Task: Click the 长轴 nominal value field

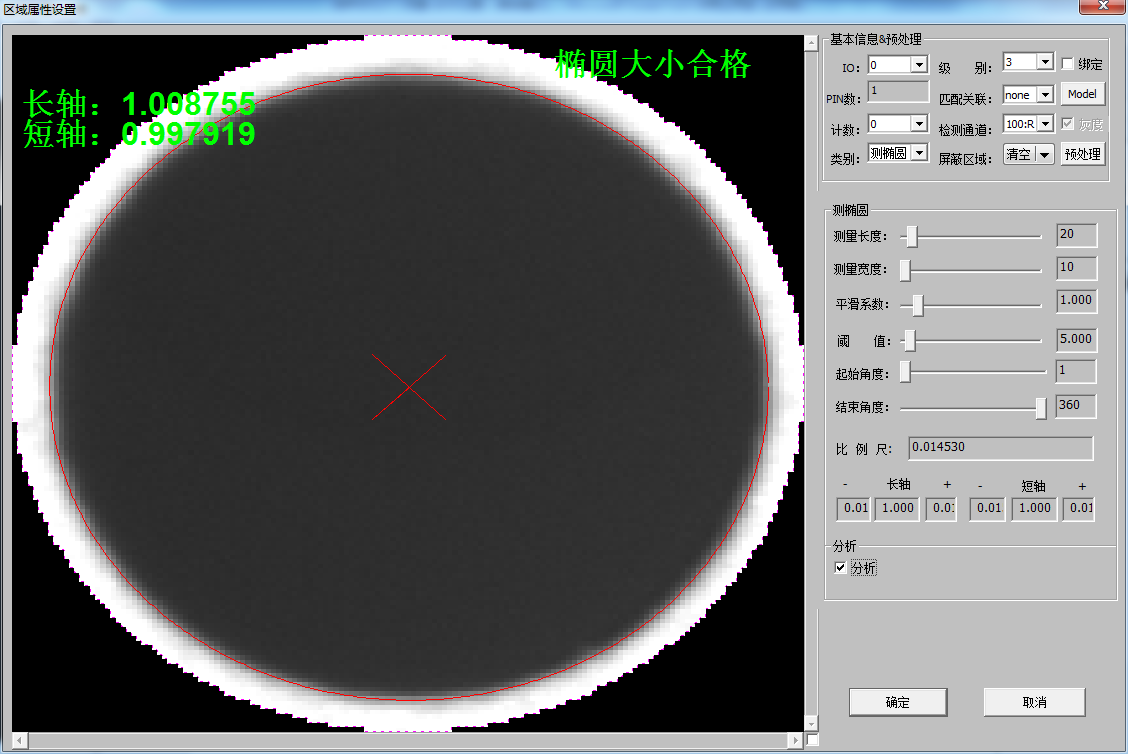Action: click(x=897, y=509)
